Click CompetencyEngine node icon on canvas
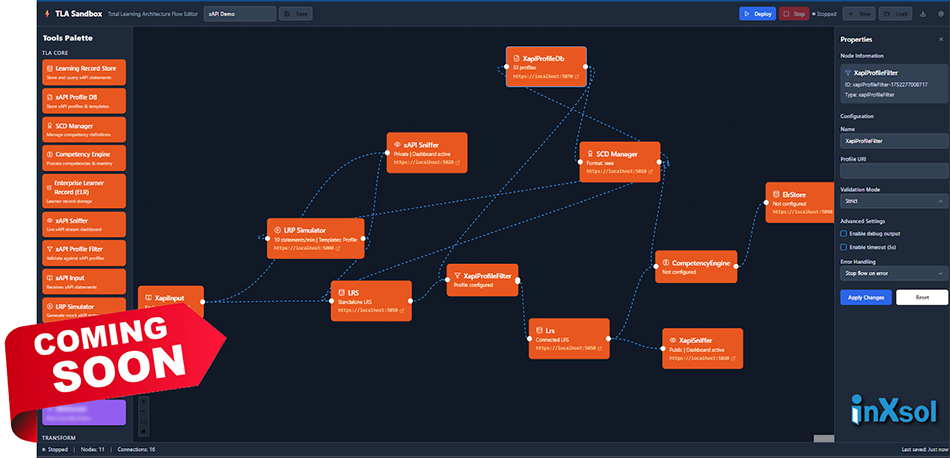 [665, 263]
